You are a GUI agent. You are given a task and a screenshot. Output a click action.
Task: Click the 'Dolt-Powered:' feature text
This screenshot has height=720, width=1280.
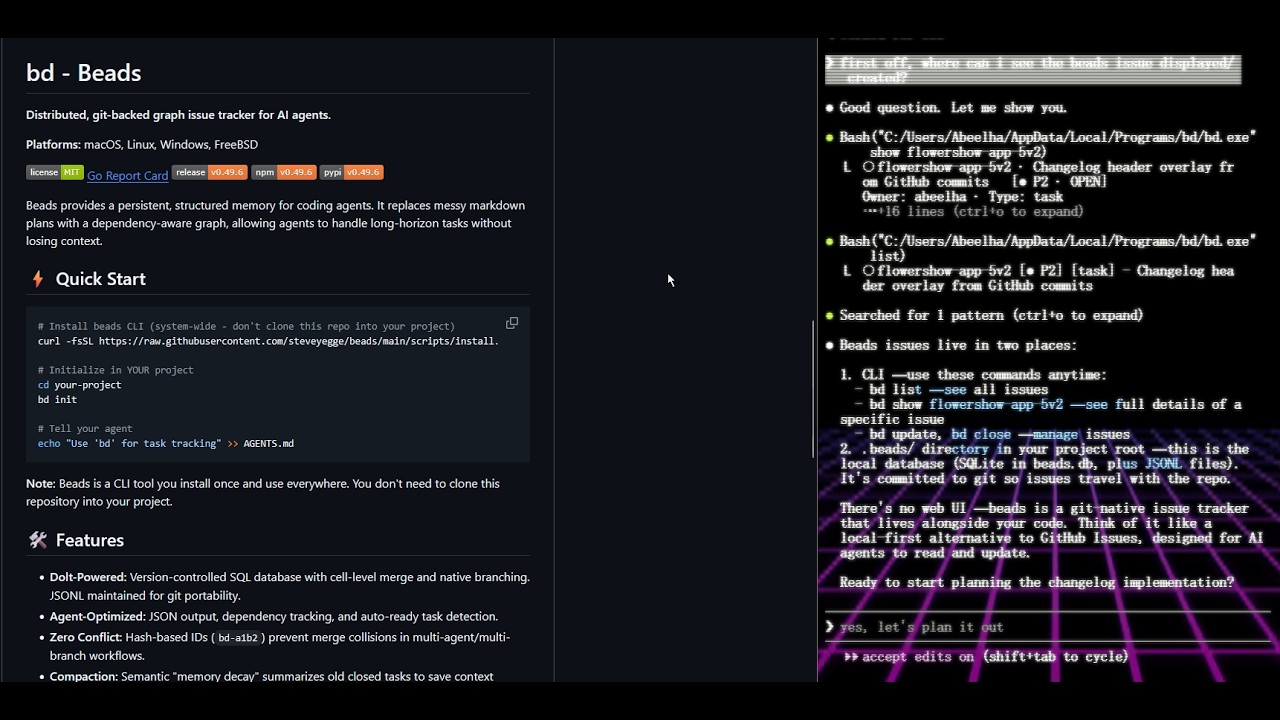pyautogui.click(x=88, y=577)
